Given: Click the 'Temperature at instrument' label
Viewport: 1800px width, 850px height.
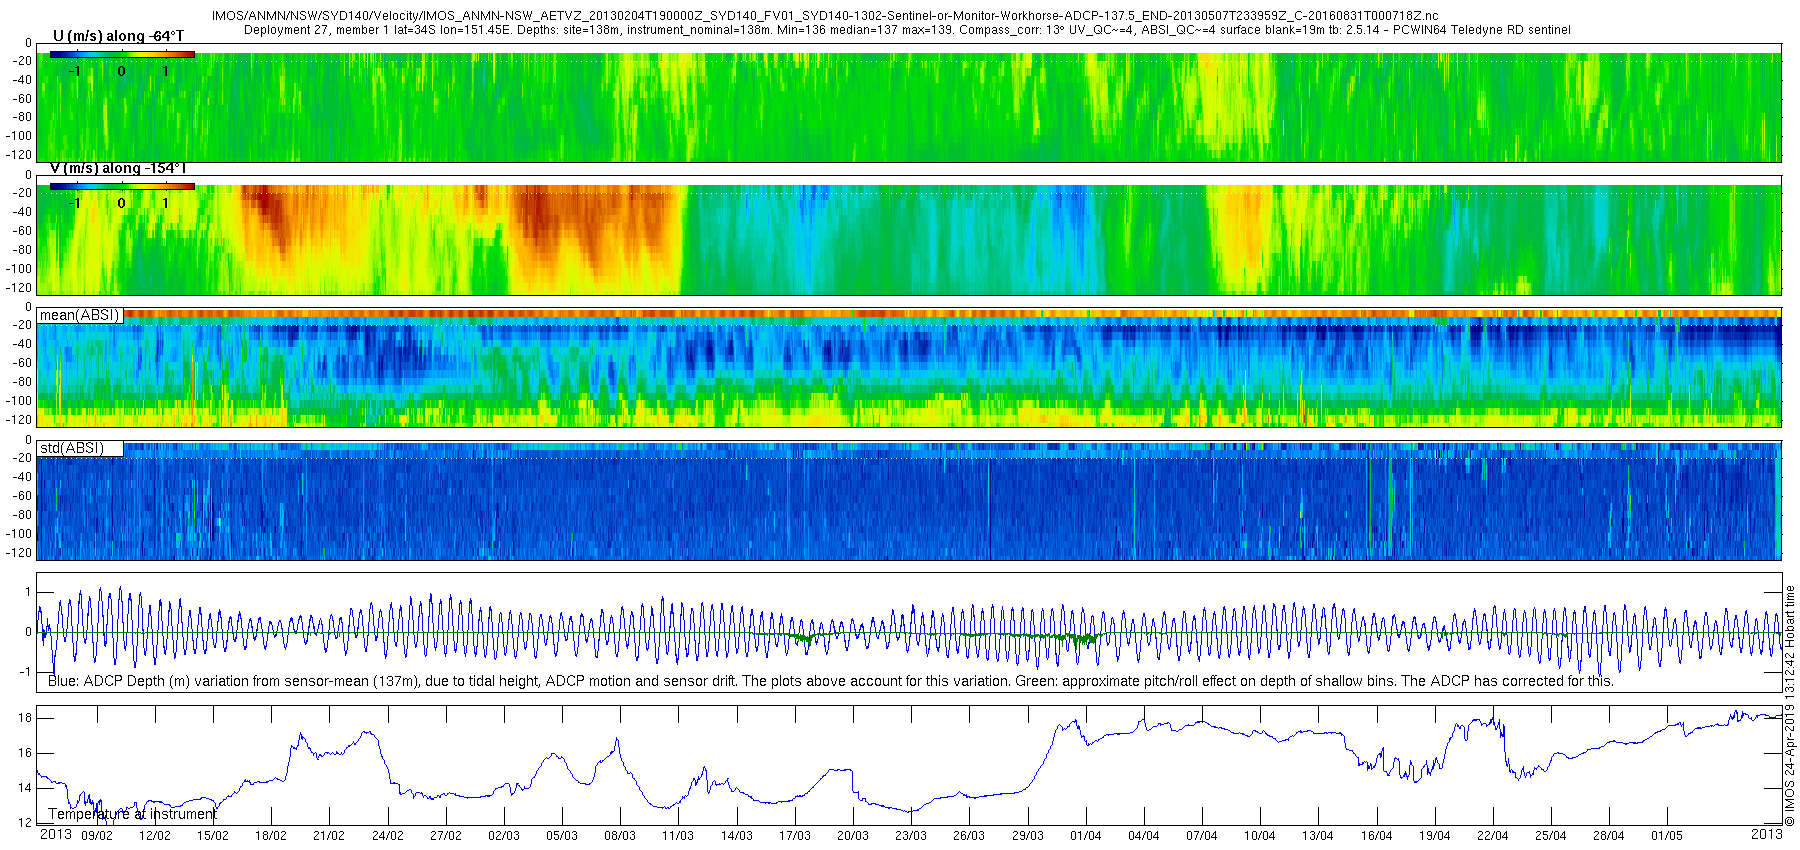Looking at the screenshot, I should [133, 814].
